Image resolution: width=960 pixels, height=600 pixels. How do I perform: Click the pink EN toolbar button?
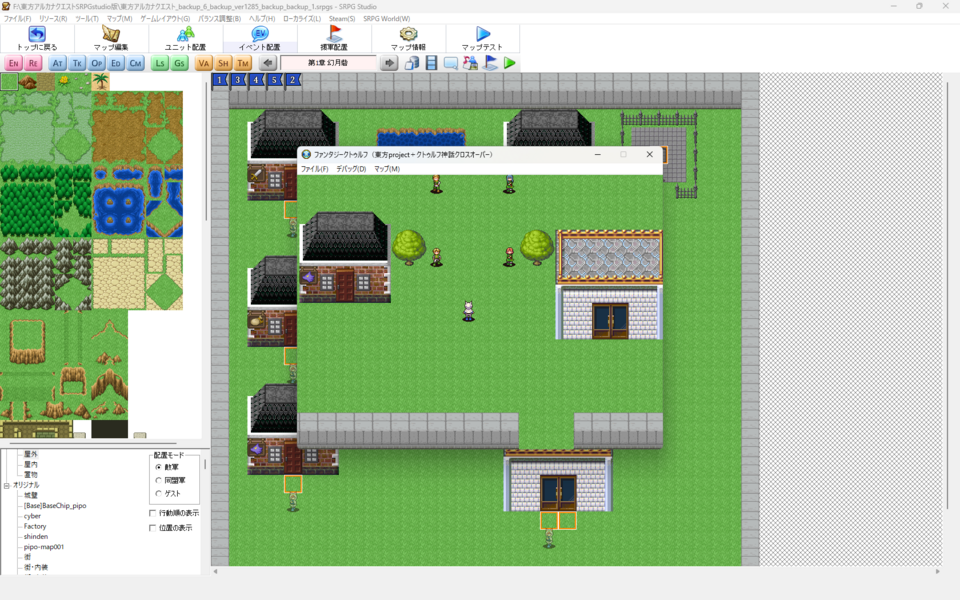coord(13,63)
